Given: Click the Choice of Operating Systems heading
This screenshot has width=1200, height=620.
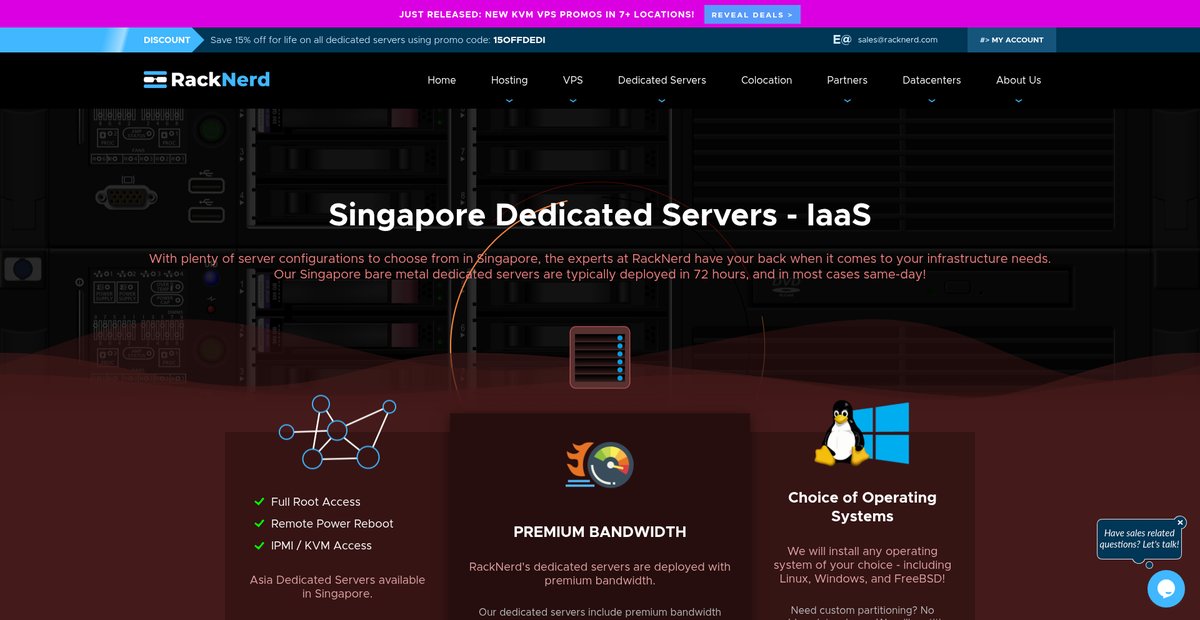Looking at the screenshot, I should (x=862, y=507).
